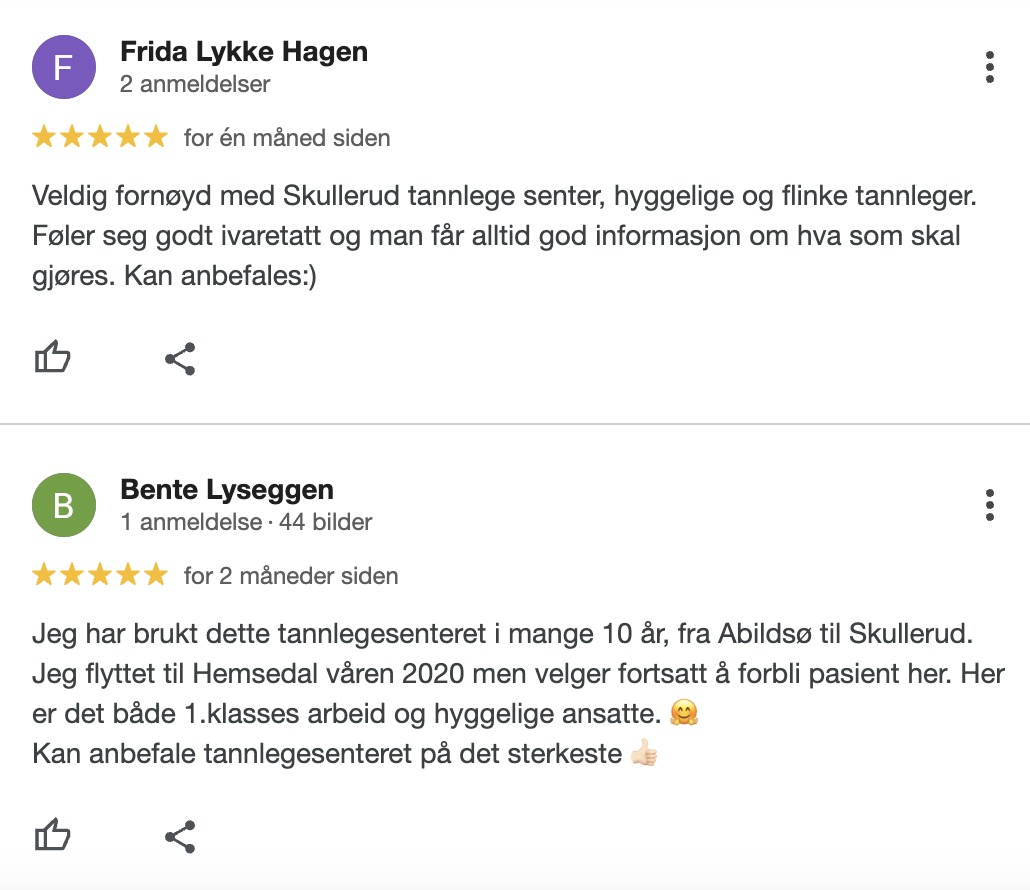Click Bente's '1 anmeldelse · 44 bilder' text
1030x890 pixels.
245,522
